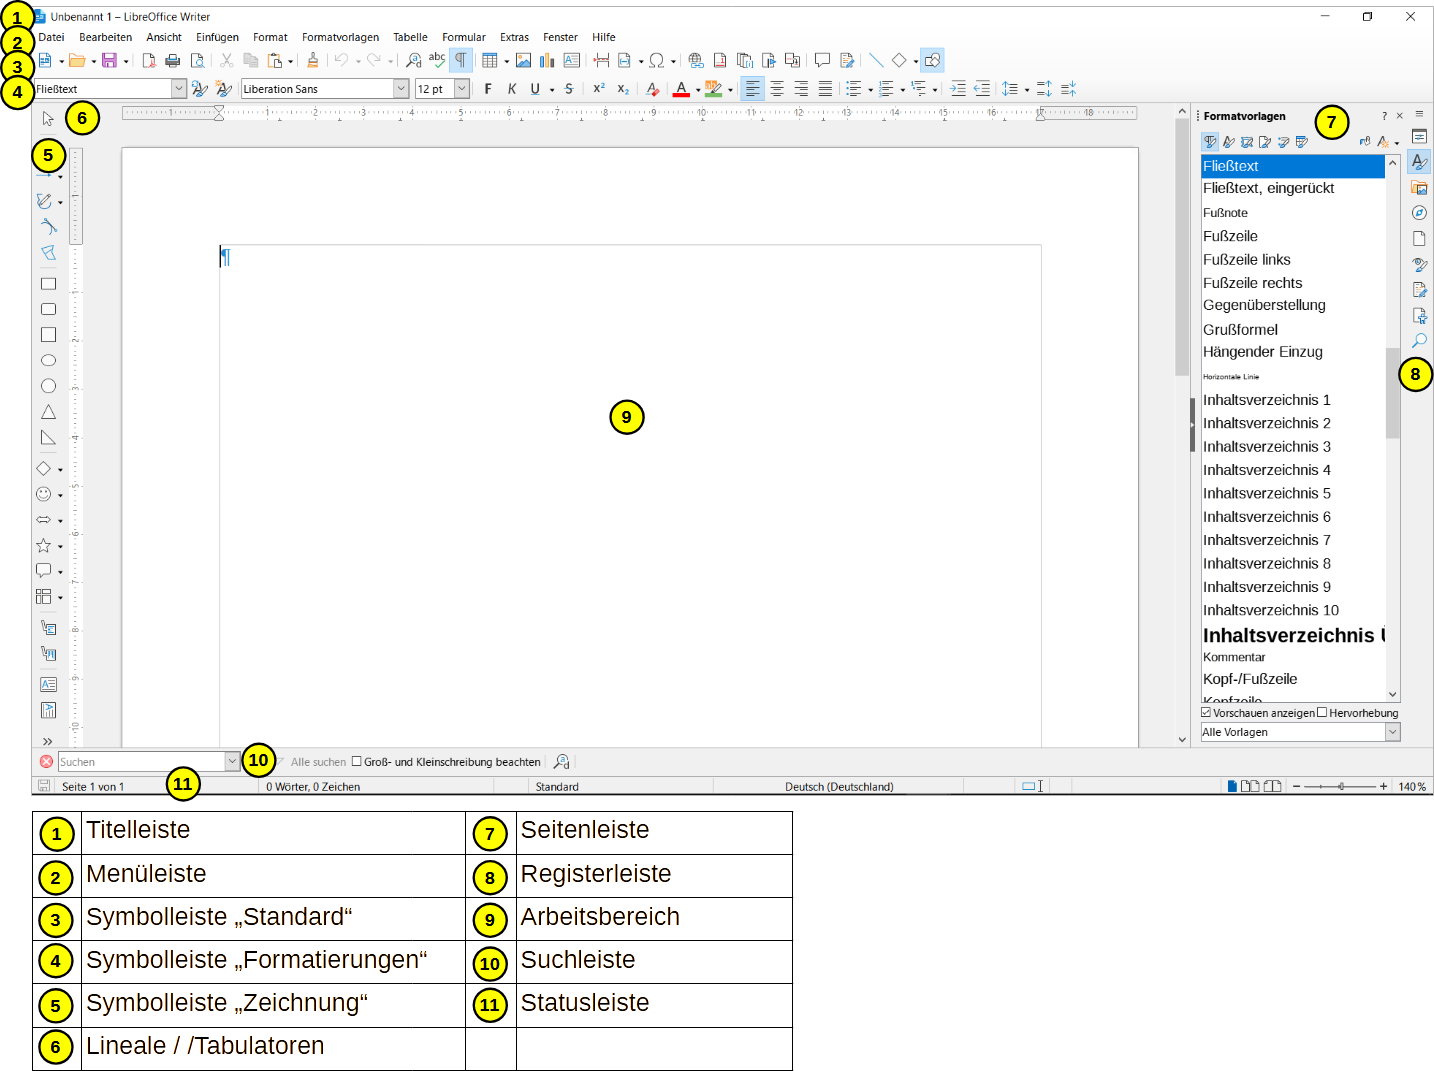Toggle formatting marks pilcrow button
This screenshot has width=1434, height=1071.
click(461, 61)
